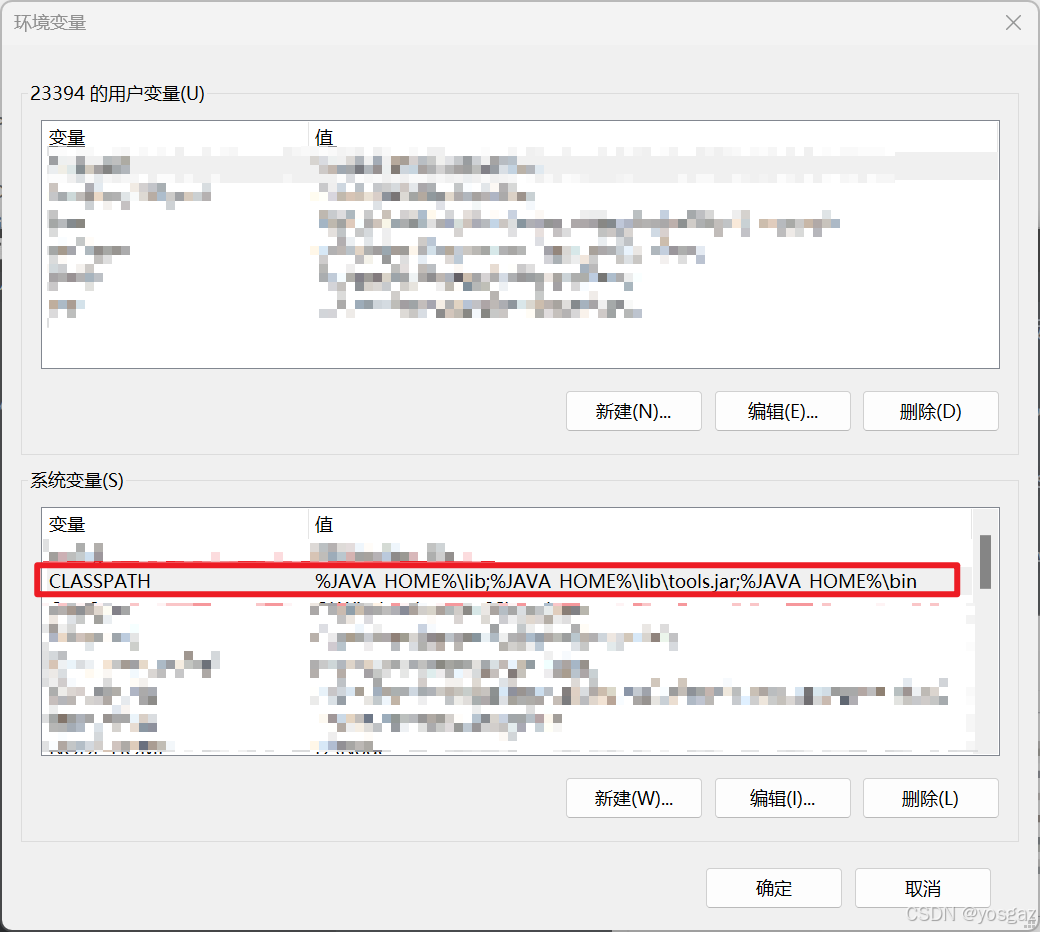Click 值 column header in user variables
The width and height of the screenshot is (1040, 932).
tap(324, 138)
